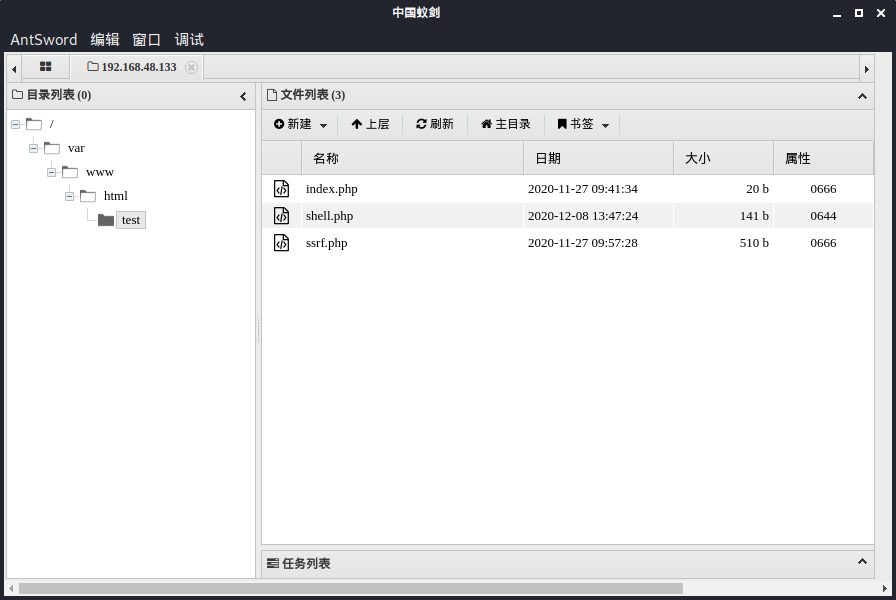Close the 192.168.48.133 tab
This screenshot has width=896, height=600.
[x=191, y=67]
